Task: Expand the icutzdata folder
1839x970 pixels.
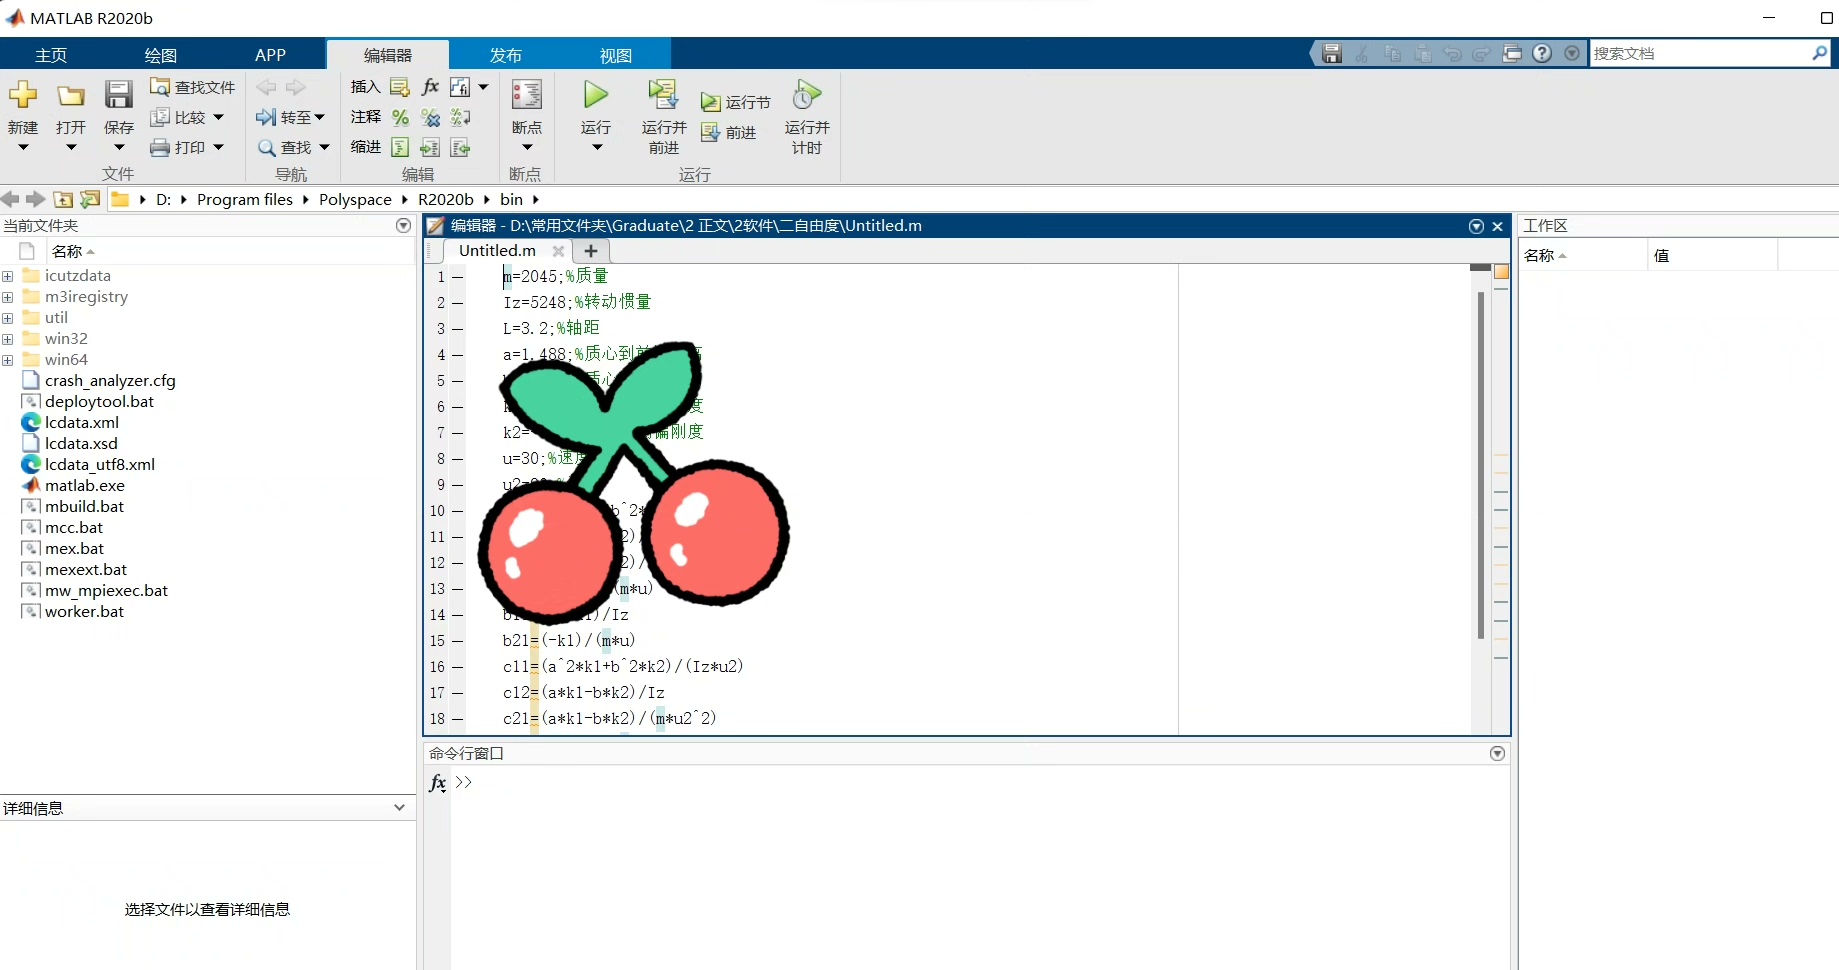Action: click(8, 276)
